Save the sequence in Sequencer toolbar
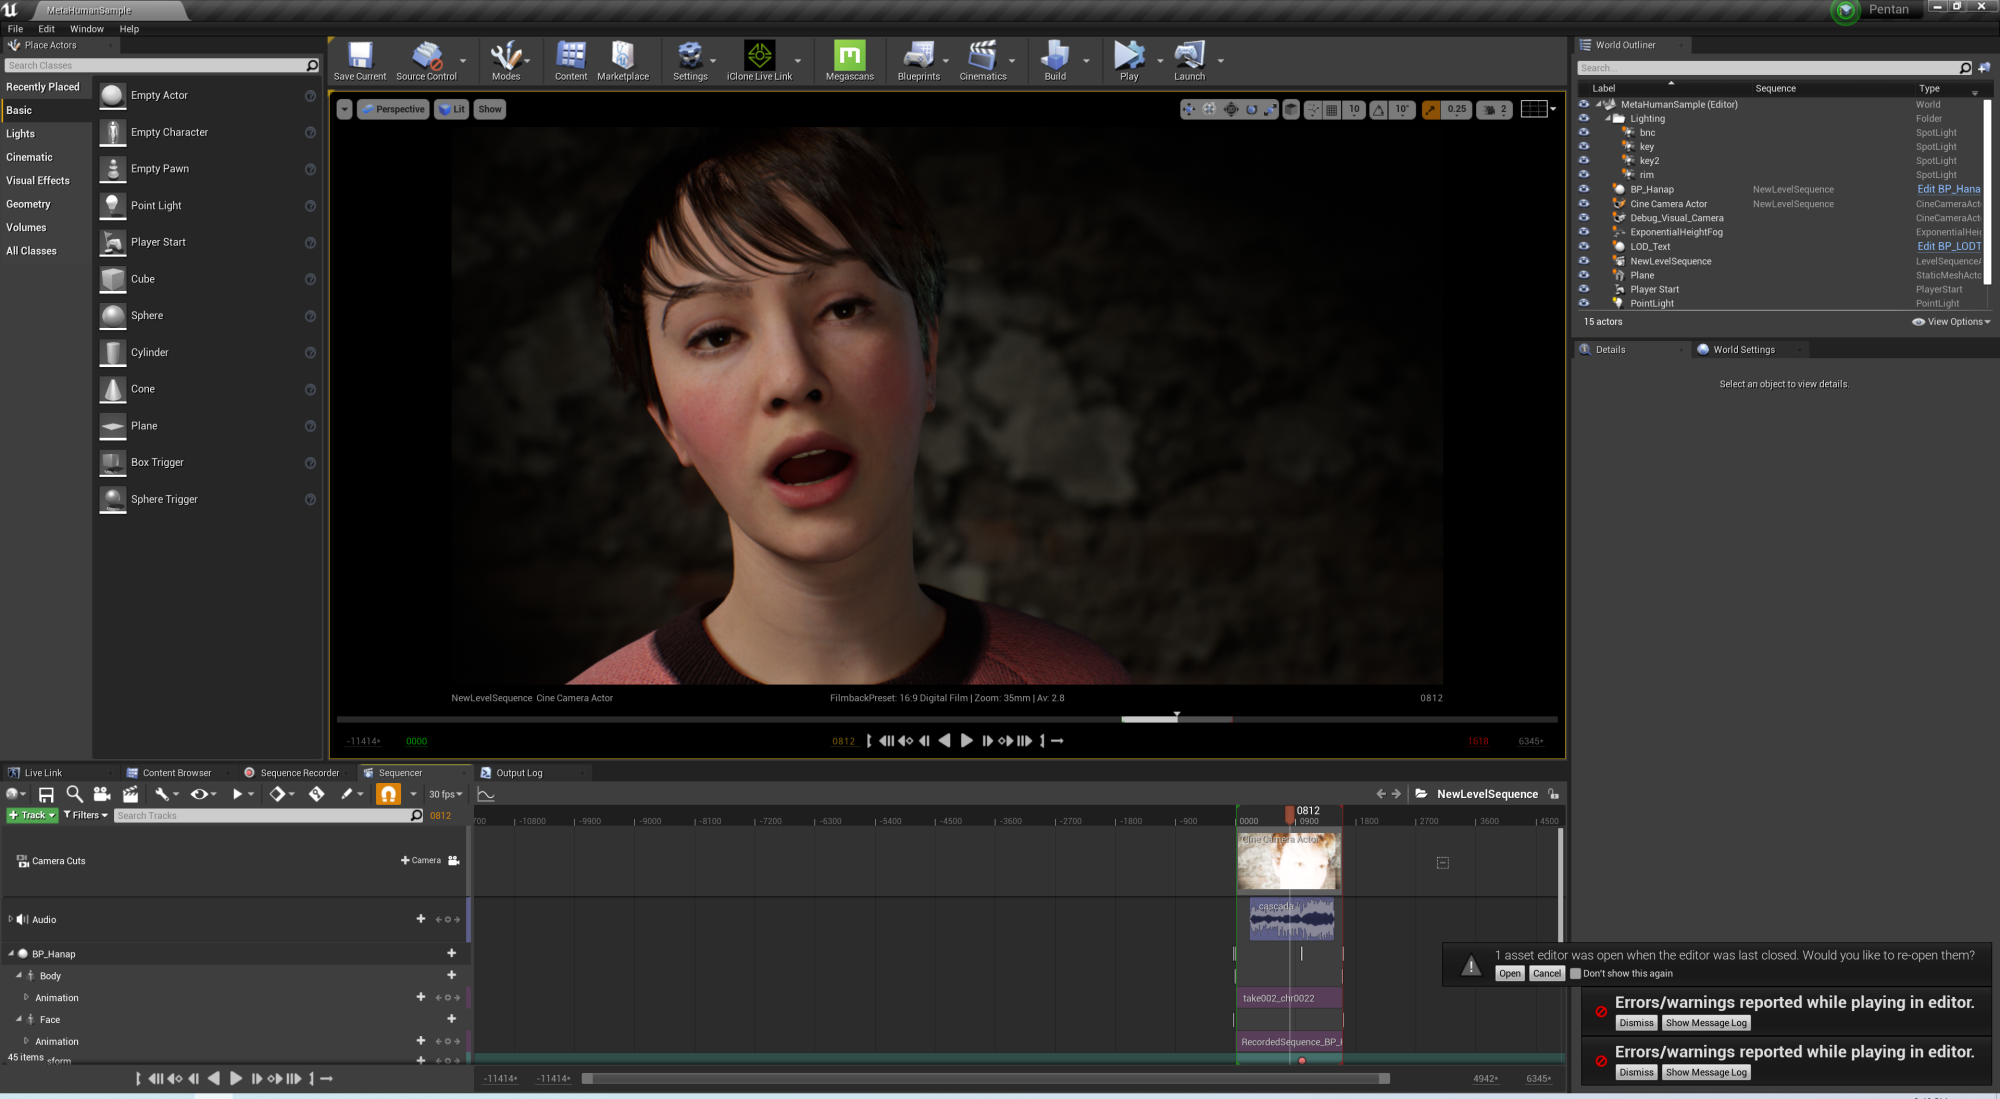 [46, 794]
